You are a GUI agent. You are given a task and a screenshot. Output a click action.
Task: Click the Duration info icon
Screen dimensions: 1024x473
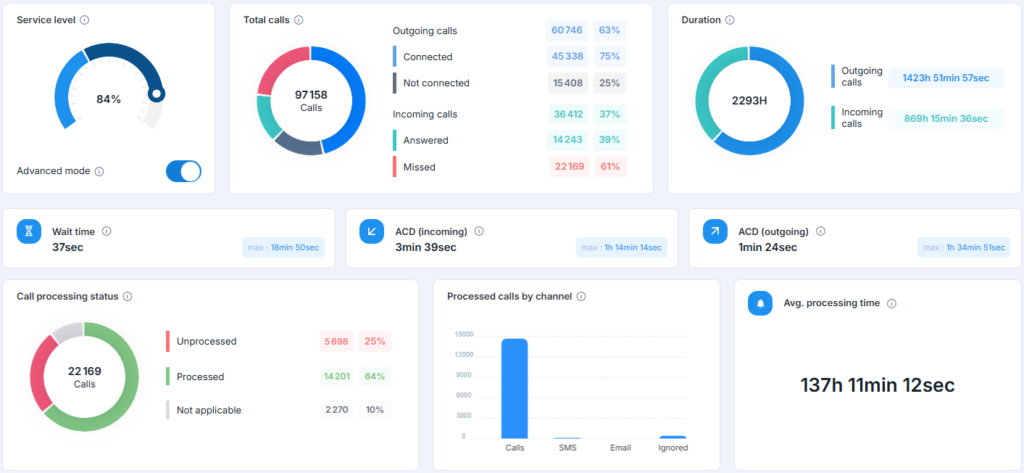[729, 20]
